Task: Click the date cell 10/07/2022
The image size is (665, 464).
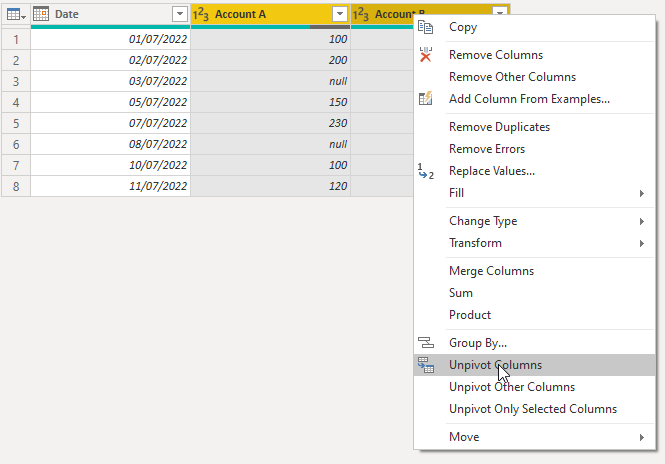Action: 110,165
